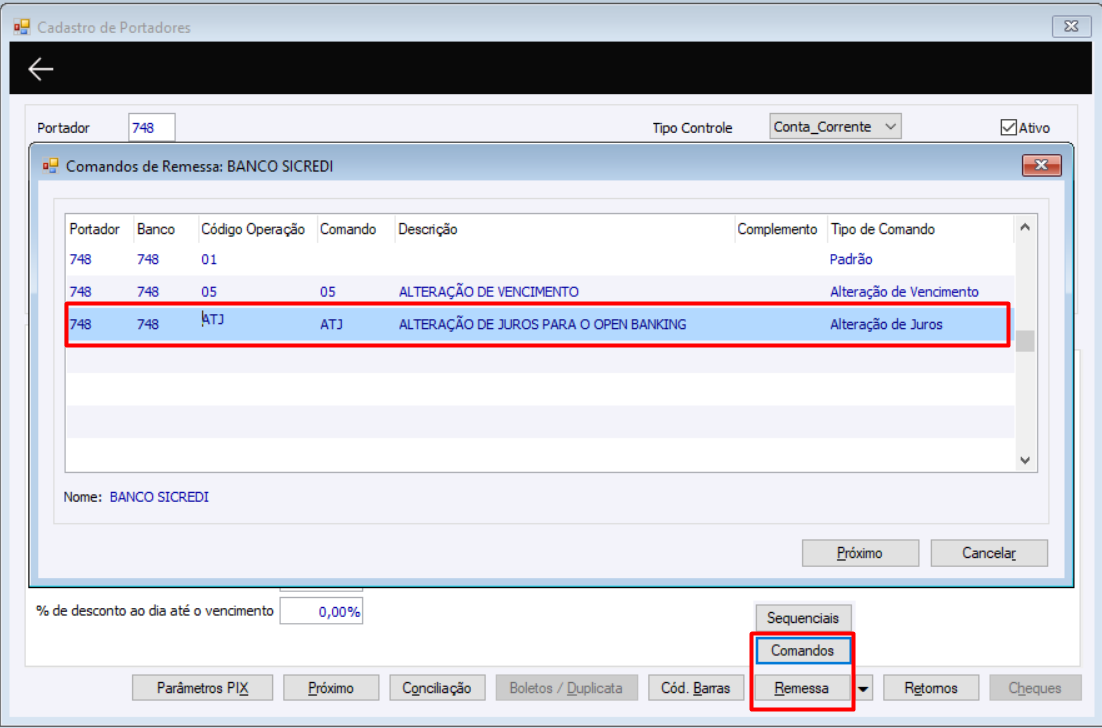Click the Cód. Barras button

(696, 688)
